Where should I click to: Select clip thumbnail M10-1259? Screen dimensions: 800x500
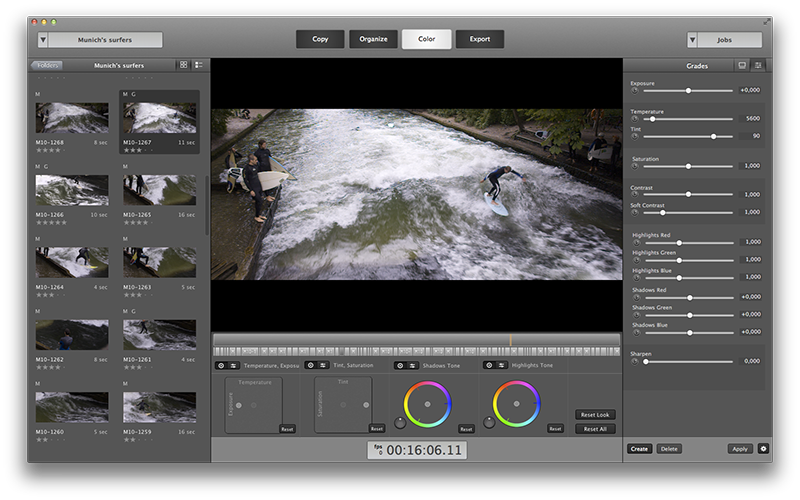(159, 407)
